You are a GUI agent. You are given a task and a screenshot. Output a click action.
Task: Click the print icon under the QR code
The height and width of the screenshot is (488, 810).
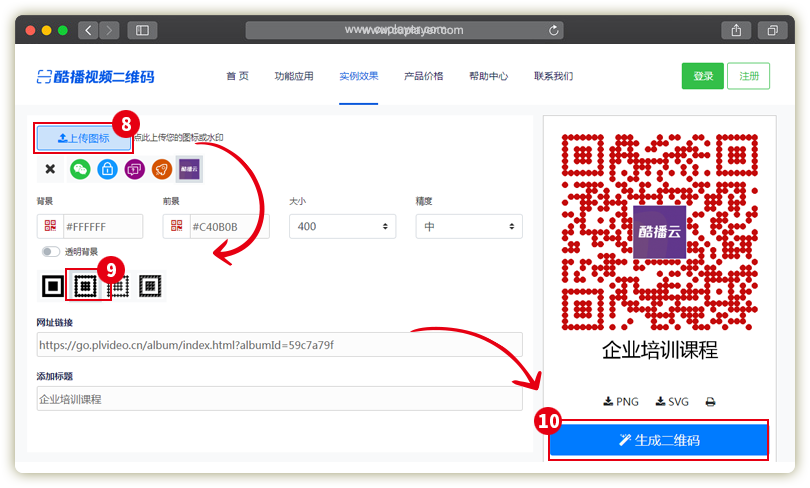(x=710, y=402)
